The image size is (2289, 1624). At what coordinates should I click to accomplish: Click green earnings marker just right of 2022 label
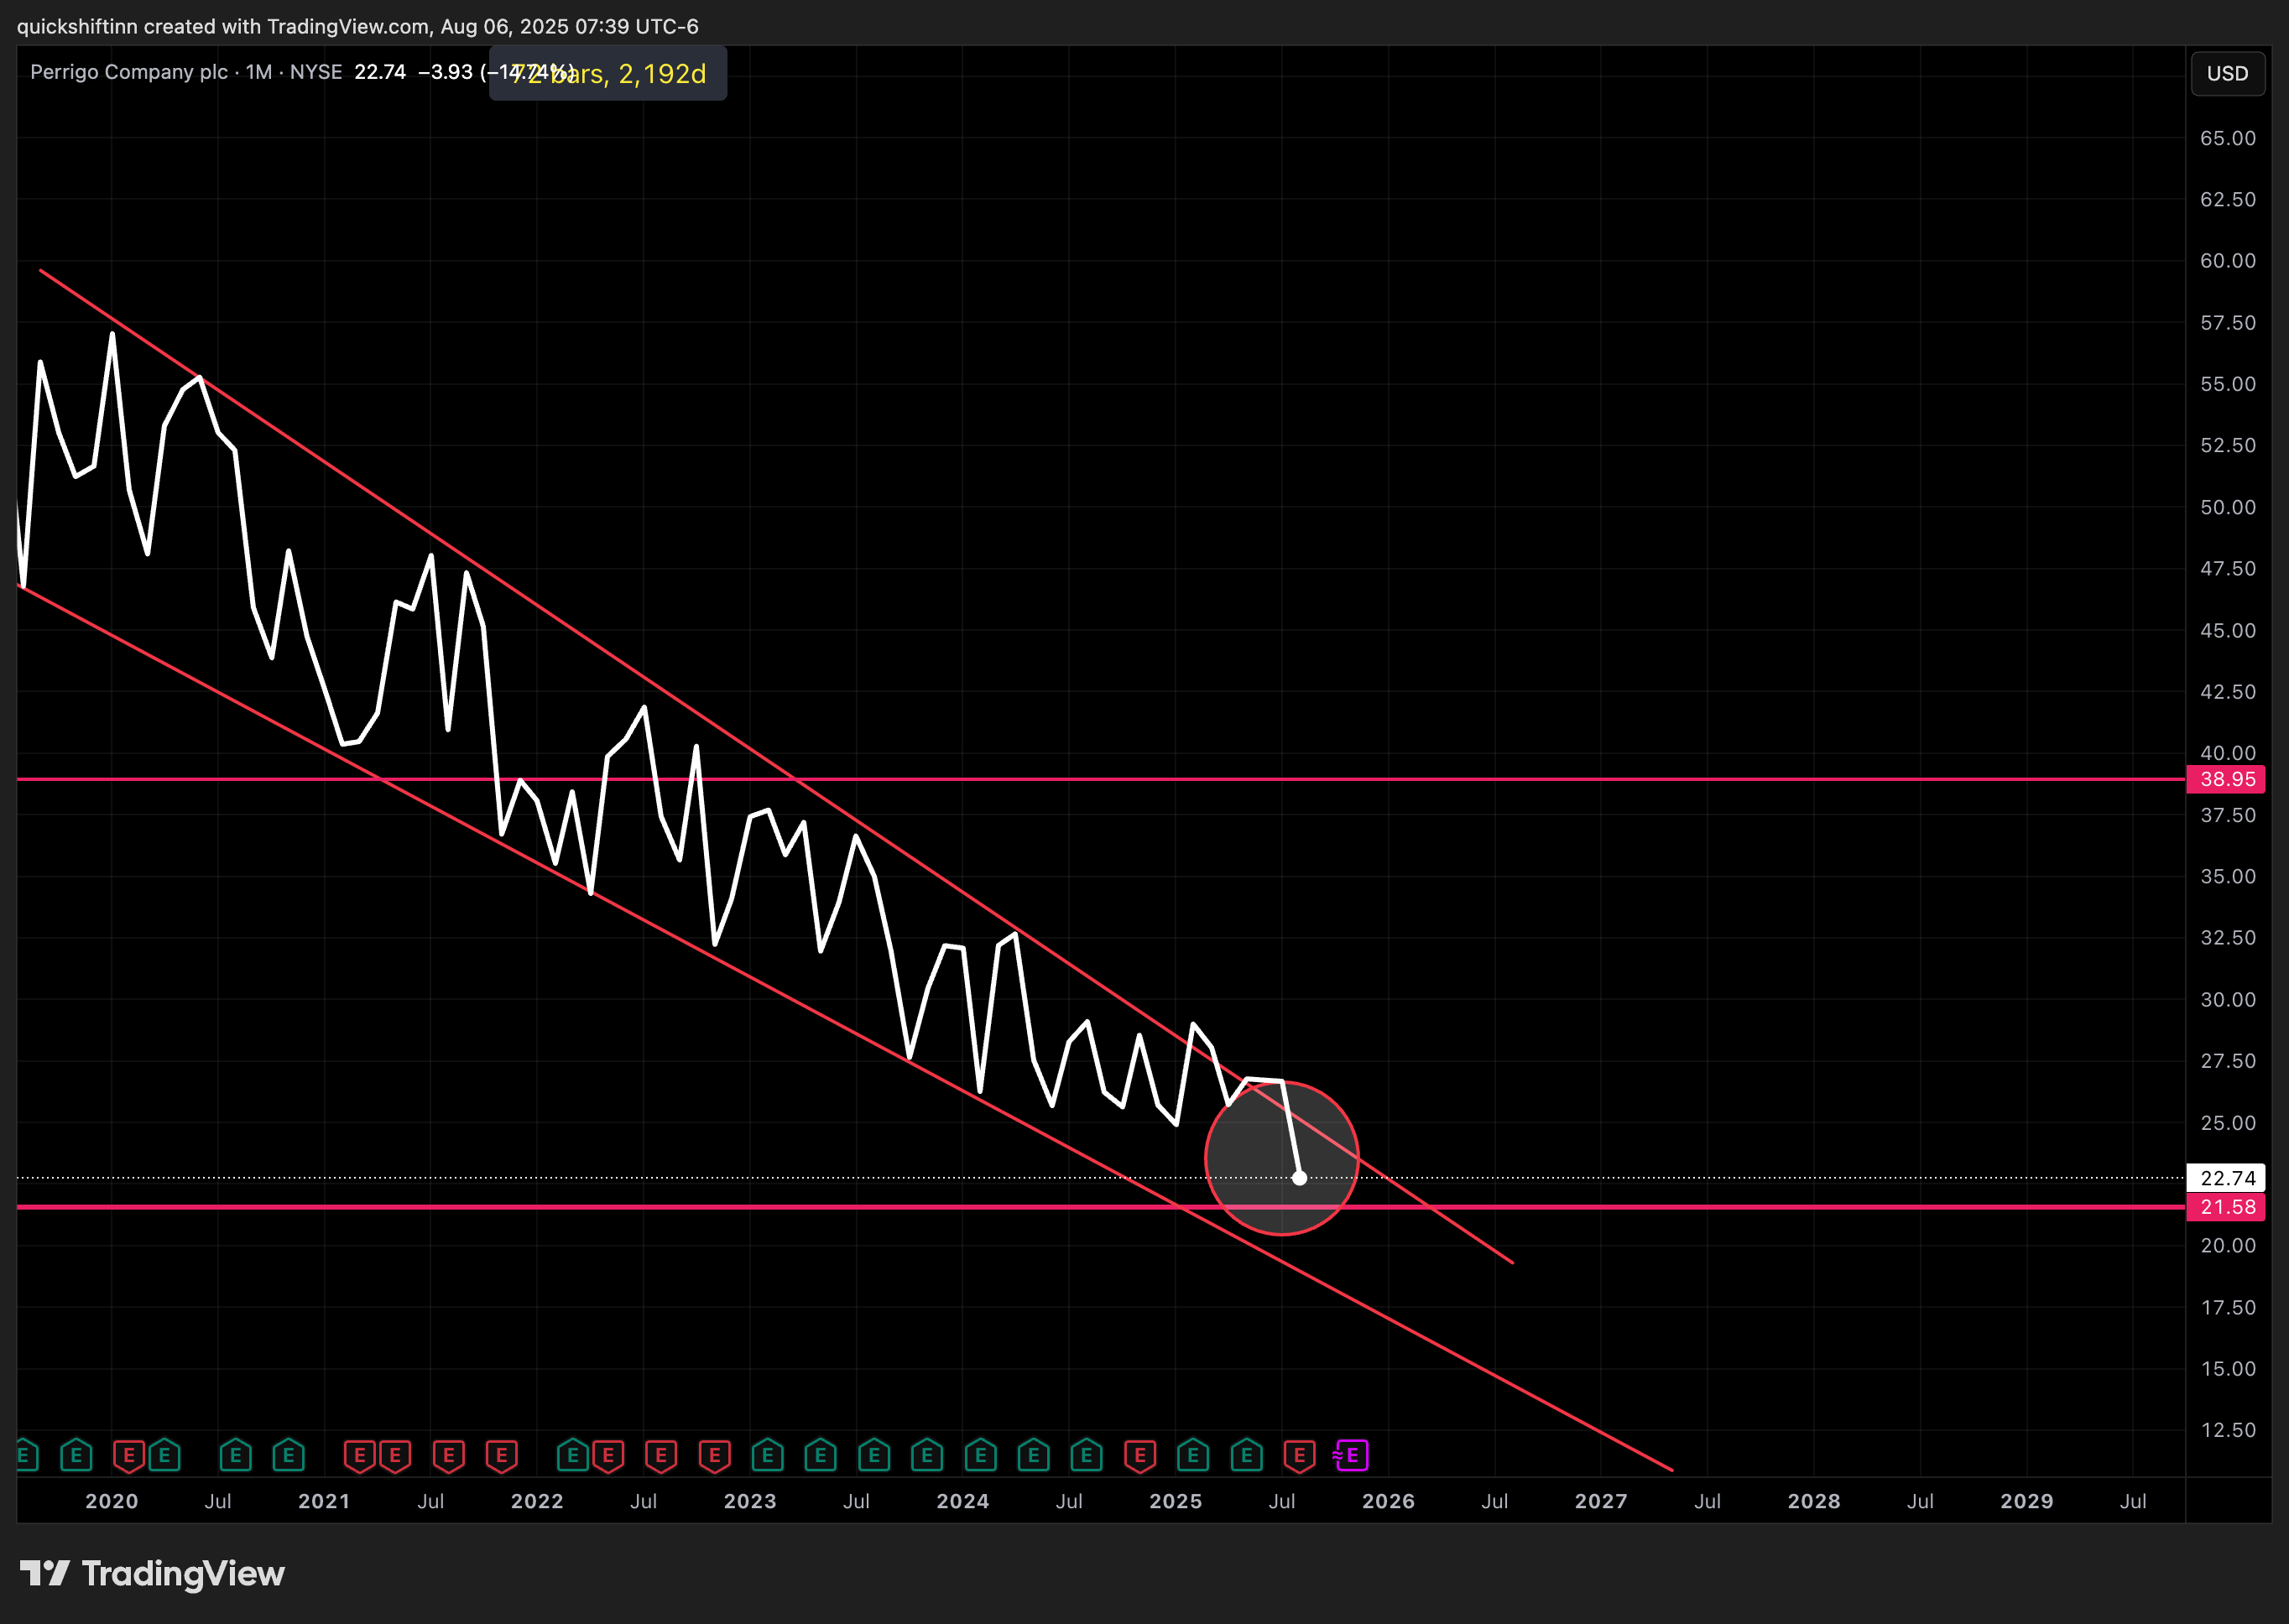click(x=573, y=1455)
